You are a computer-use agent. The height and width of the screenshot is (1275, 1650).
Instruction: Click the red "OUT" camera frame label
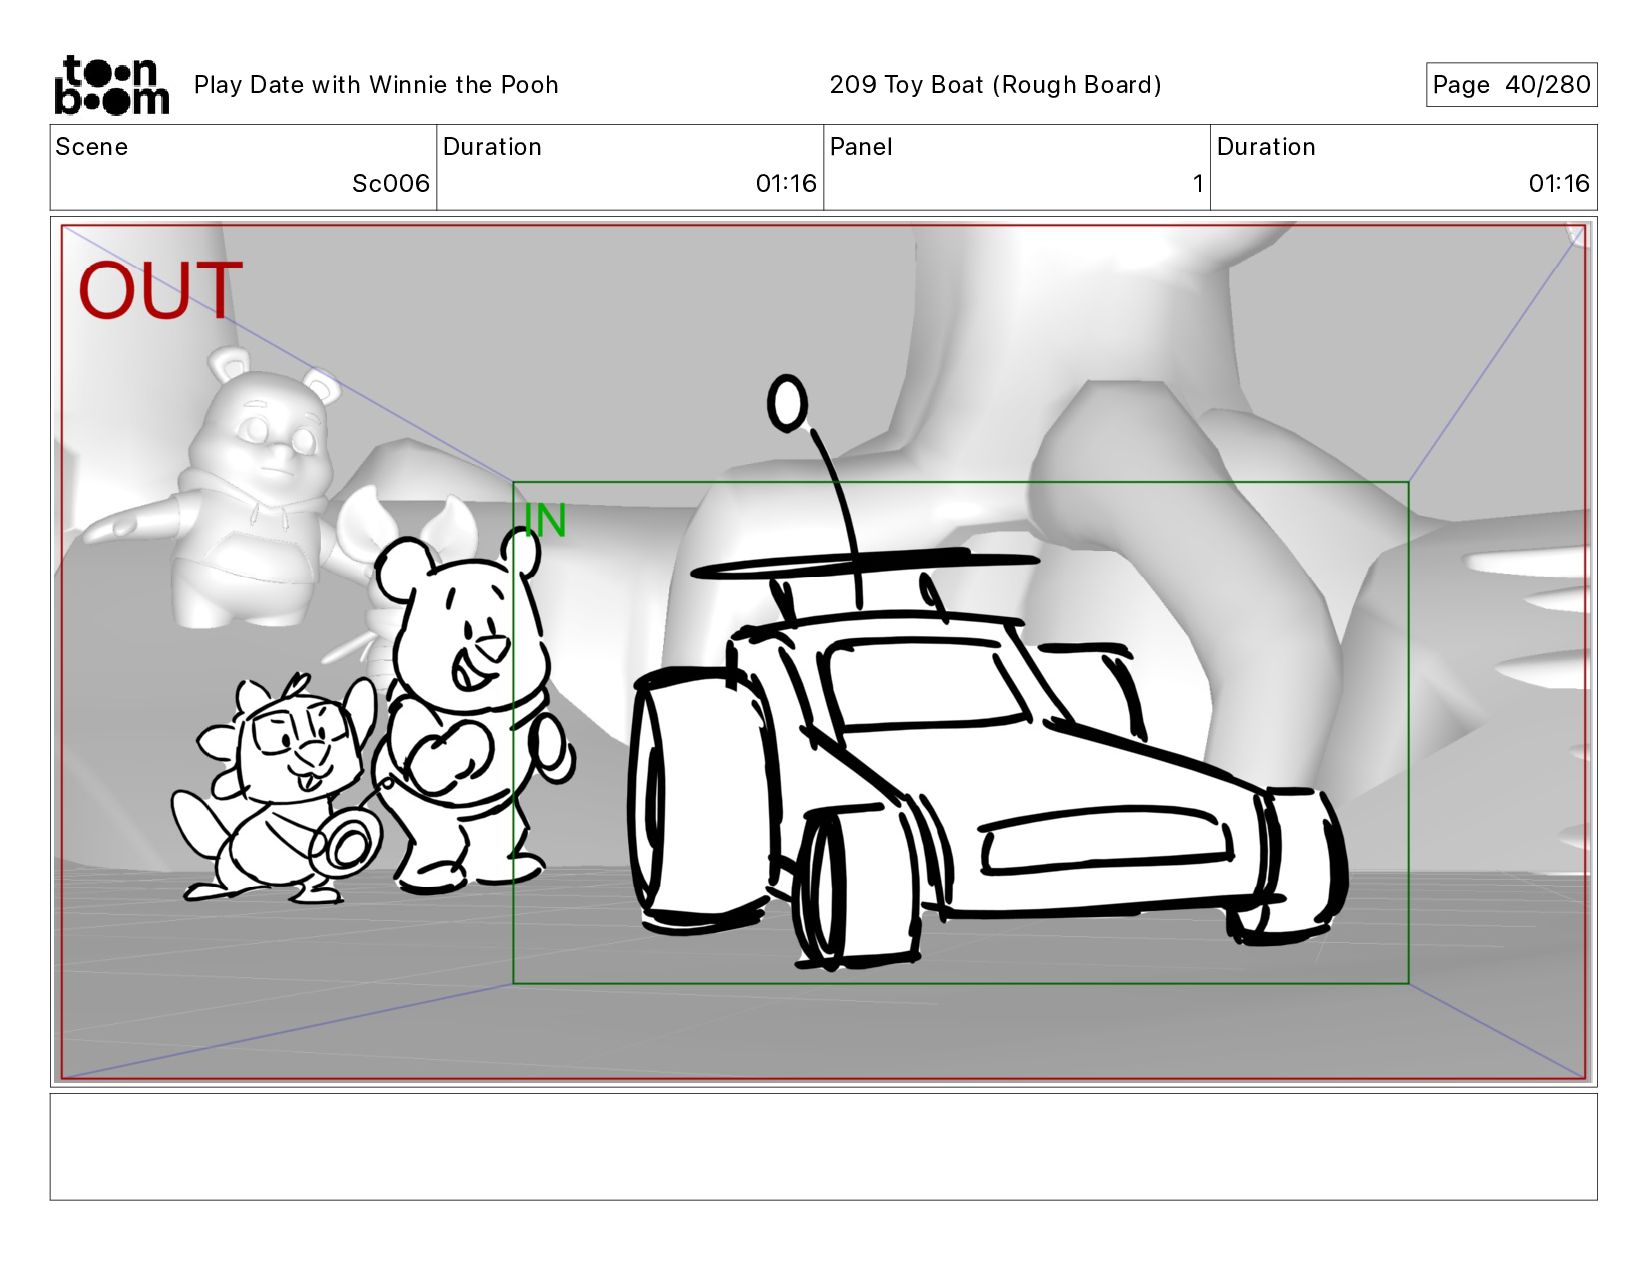pyautogui.click(x=160, y=291)
